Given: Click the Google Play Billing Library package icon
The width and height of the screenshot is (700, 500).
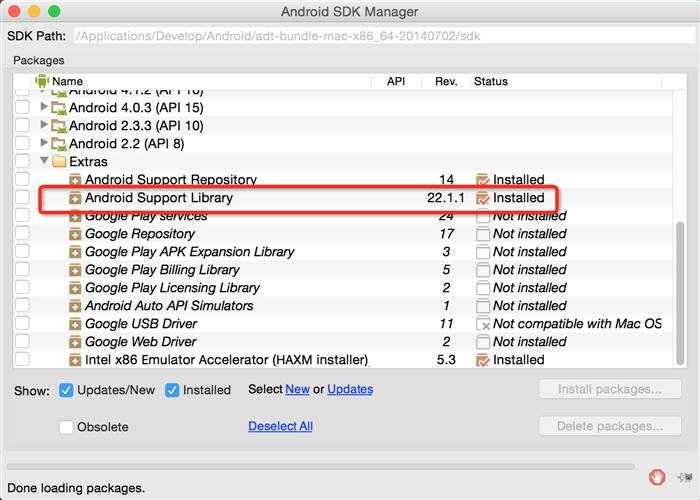Looking at the screenshot, I should 75,270.
